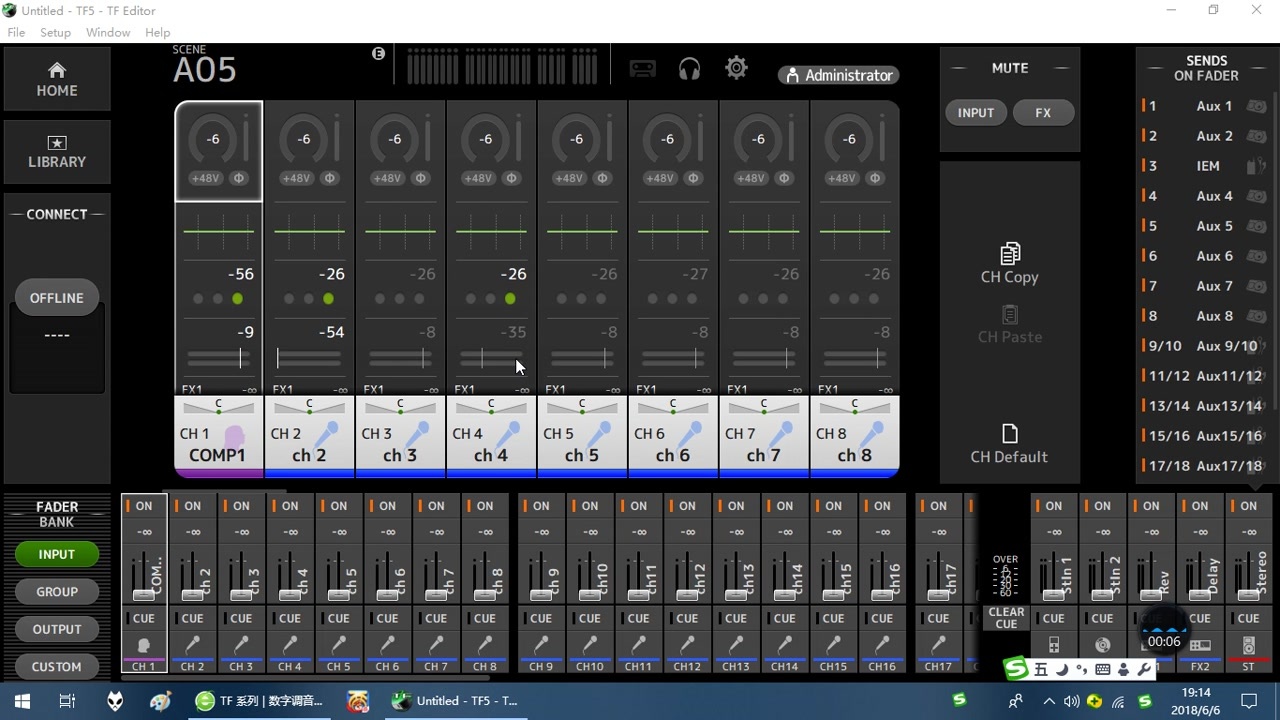
Task: Click the IEM send icon
Action: point(1256,166)
